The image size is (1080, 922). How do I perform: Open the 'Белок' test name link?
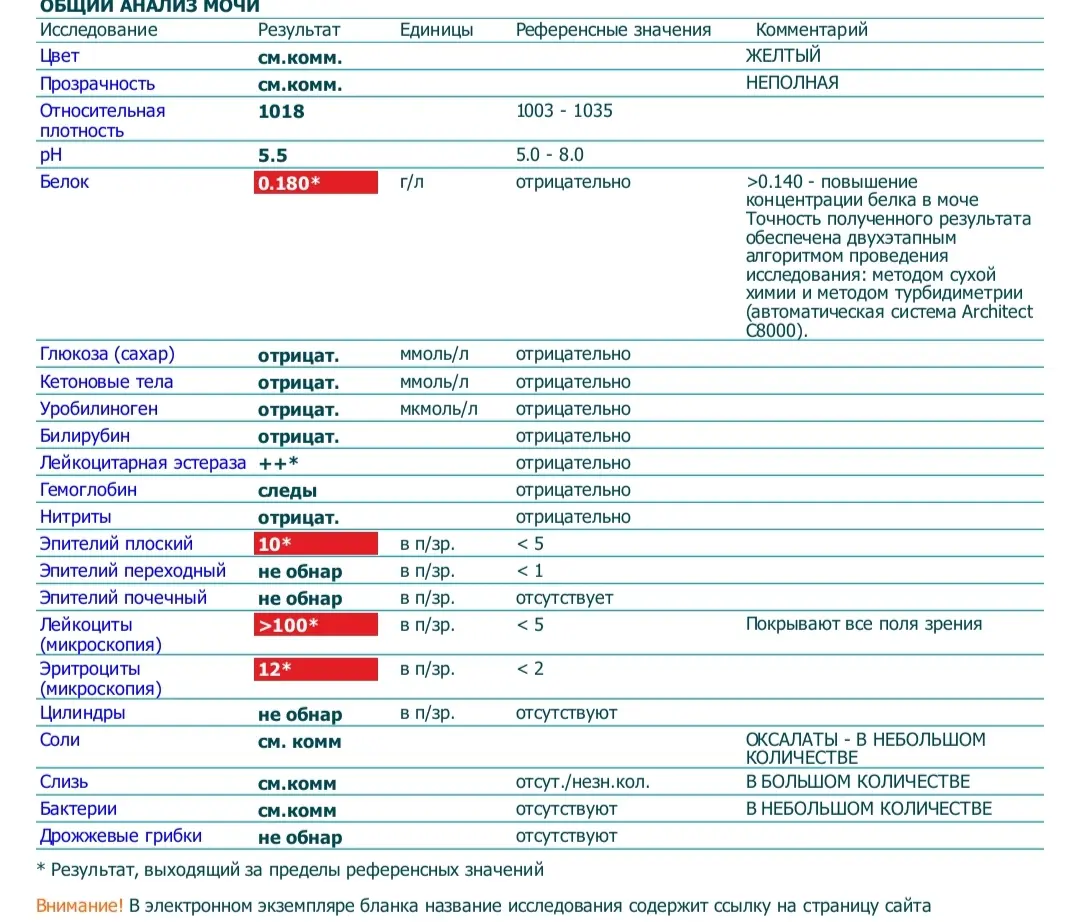pyautogui.click(x=64, y=182)
